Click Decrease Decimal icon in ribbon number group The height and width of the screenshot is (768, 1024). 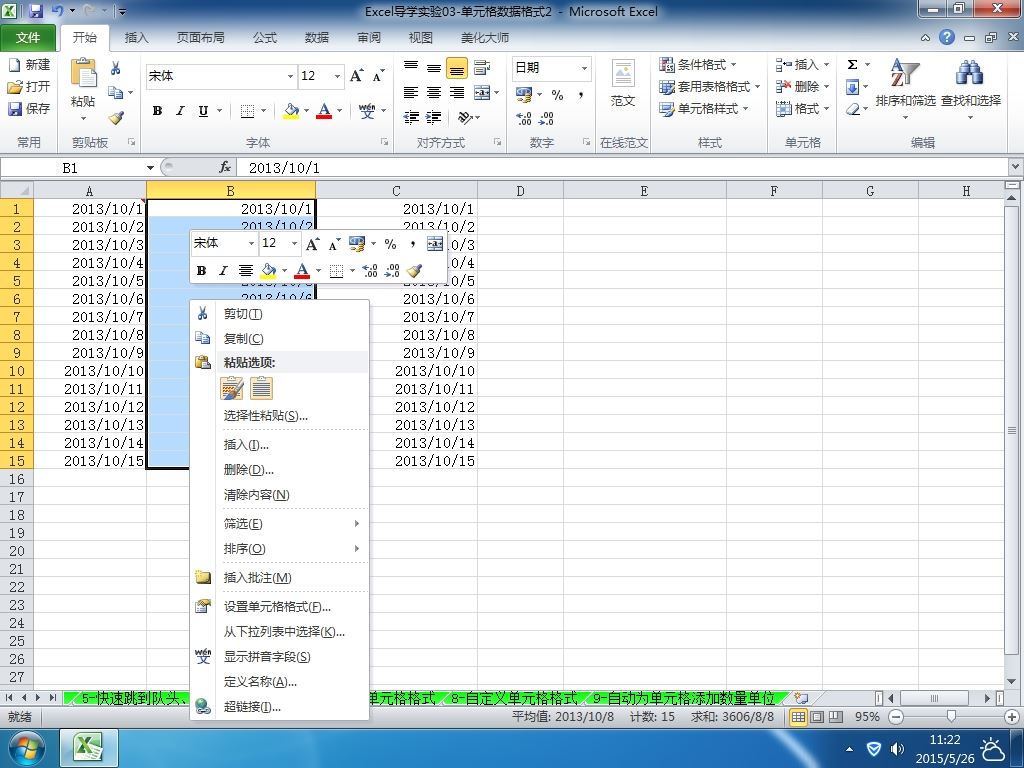[547, 118]
